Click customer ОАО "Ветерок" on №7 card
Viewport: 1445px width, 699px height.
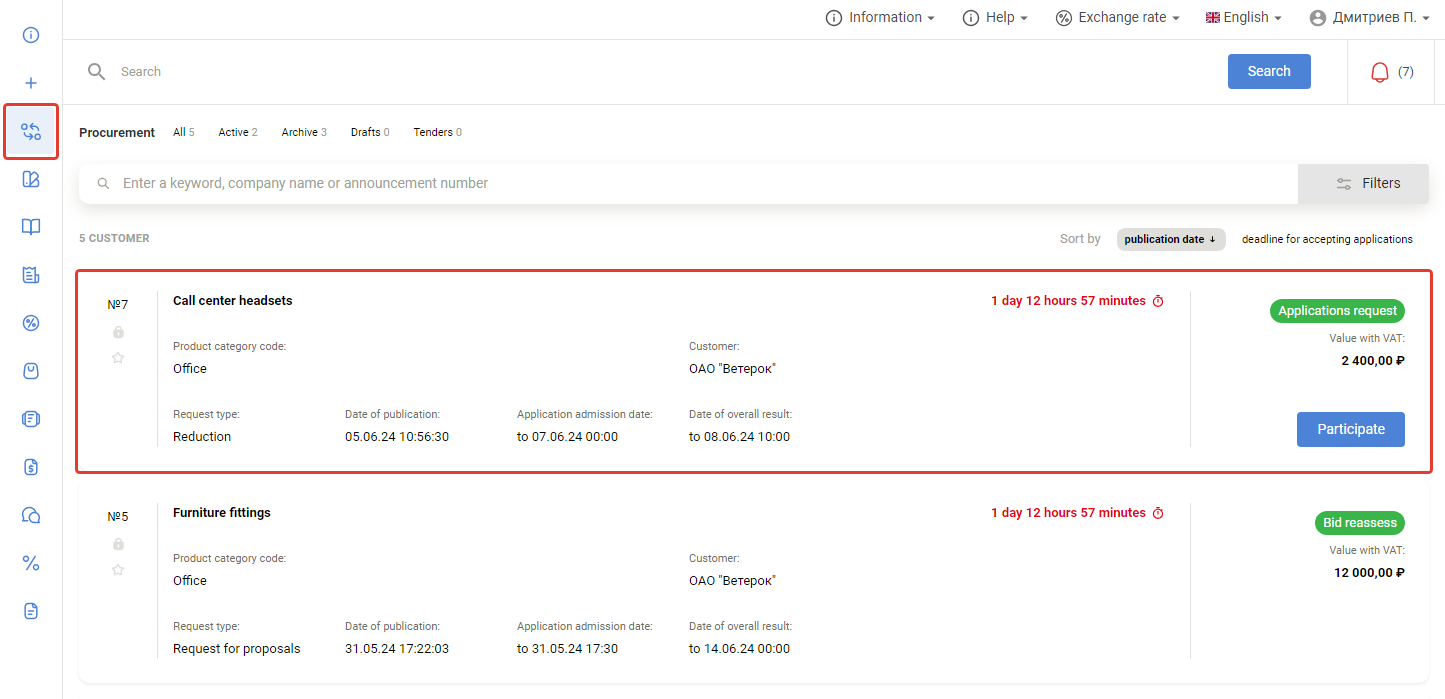(732, 369)
